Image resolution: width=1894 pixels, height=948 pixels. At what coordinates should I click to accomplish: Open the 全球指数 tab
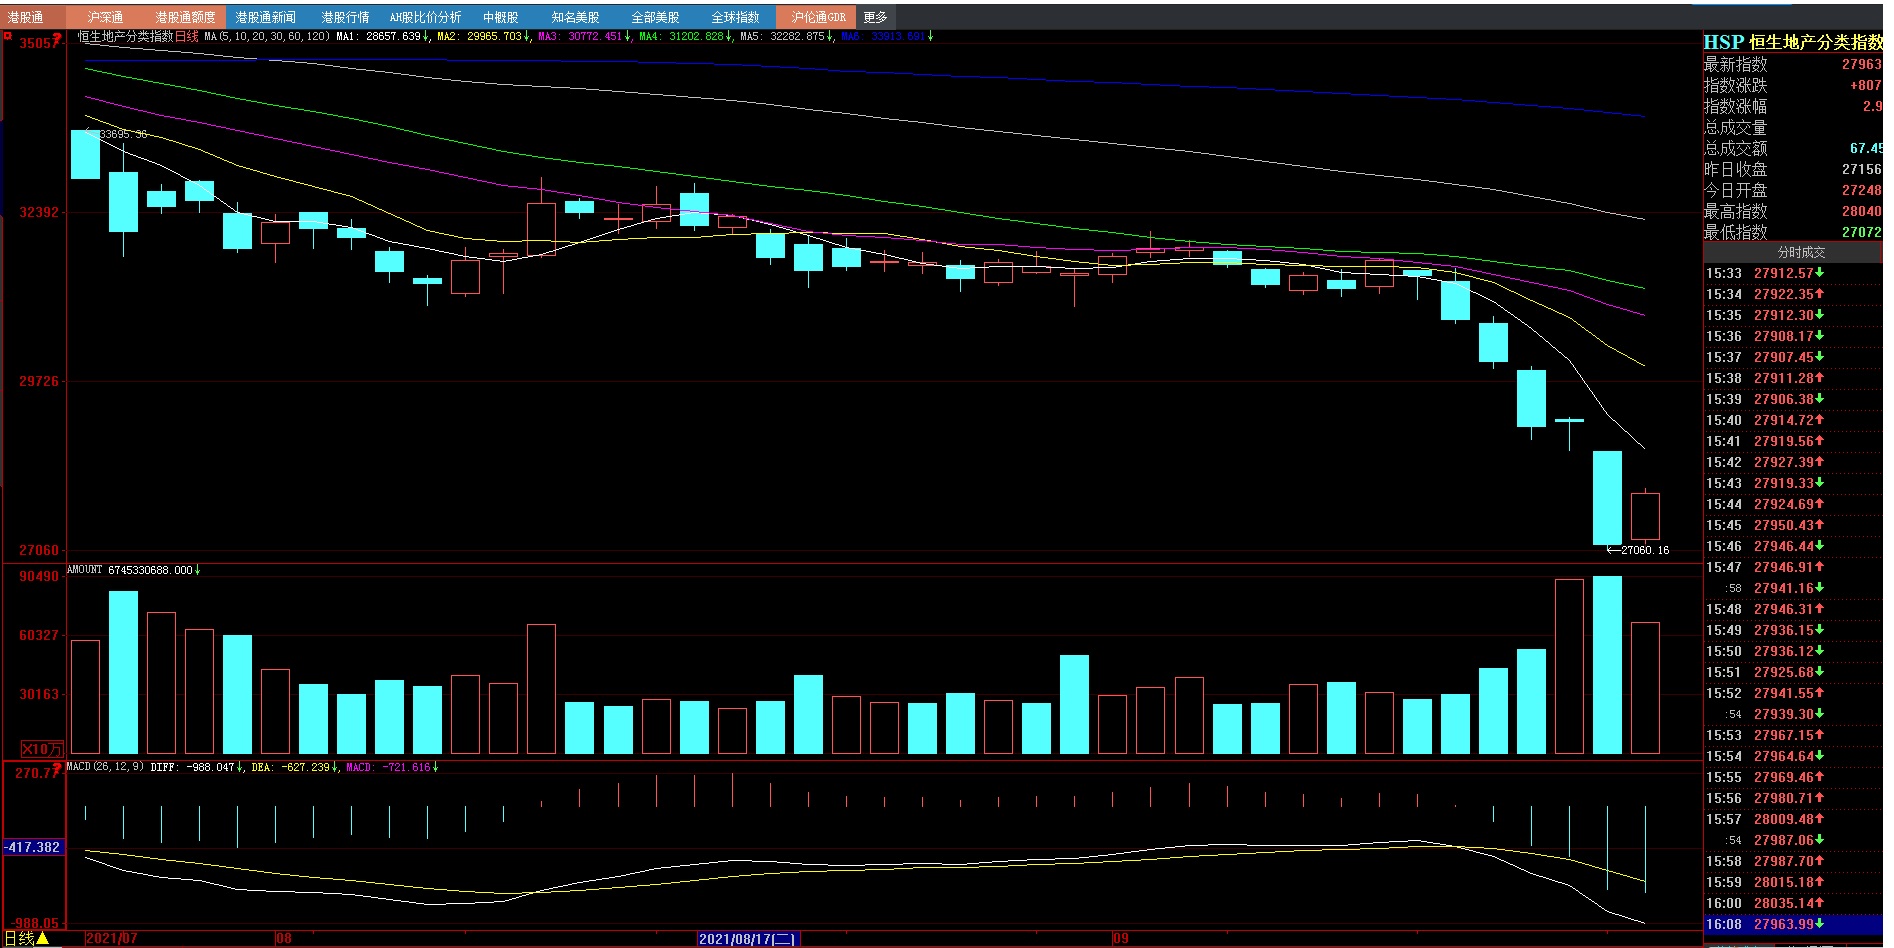735,17
